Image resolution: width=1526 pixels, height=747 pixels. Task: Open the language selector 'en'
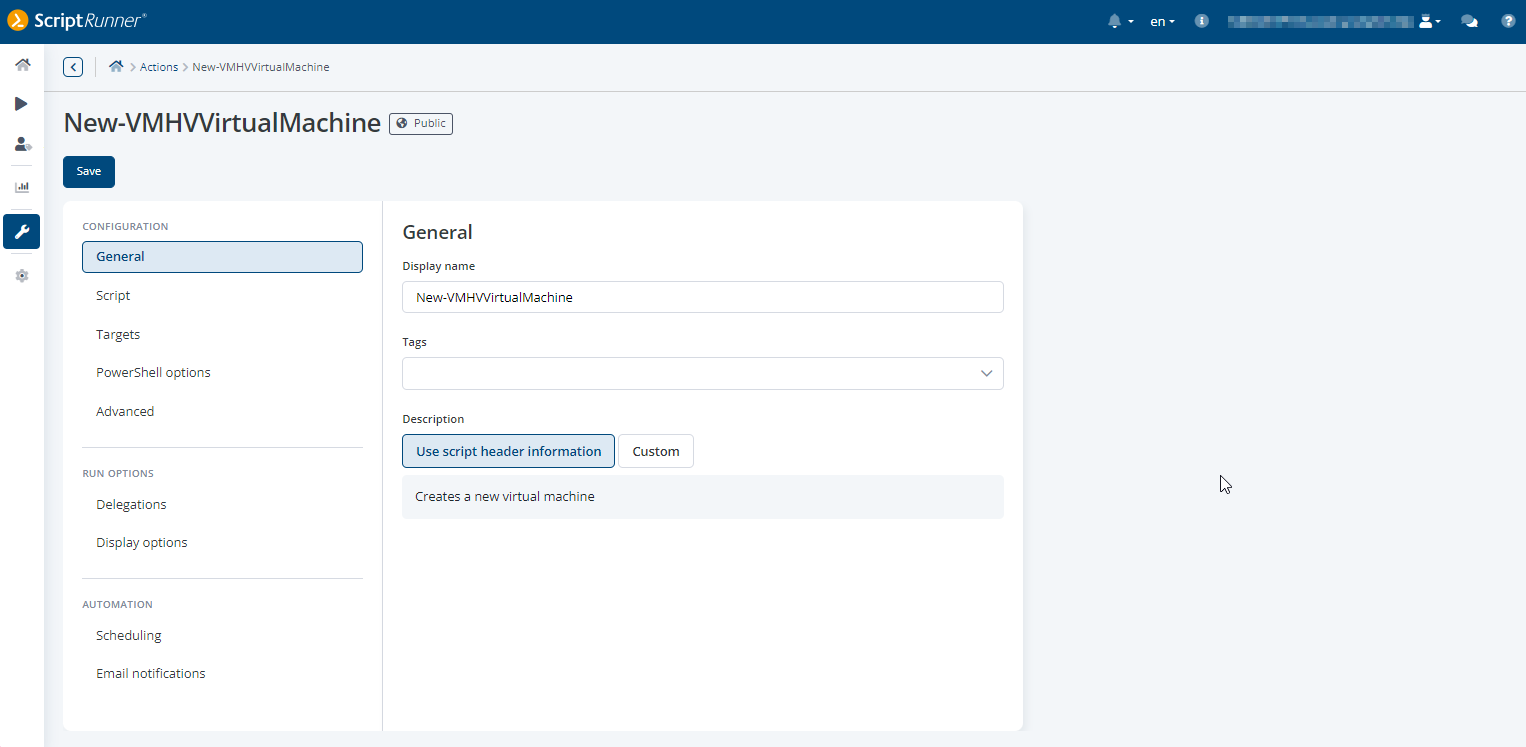click(x=1162, y=21)
